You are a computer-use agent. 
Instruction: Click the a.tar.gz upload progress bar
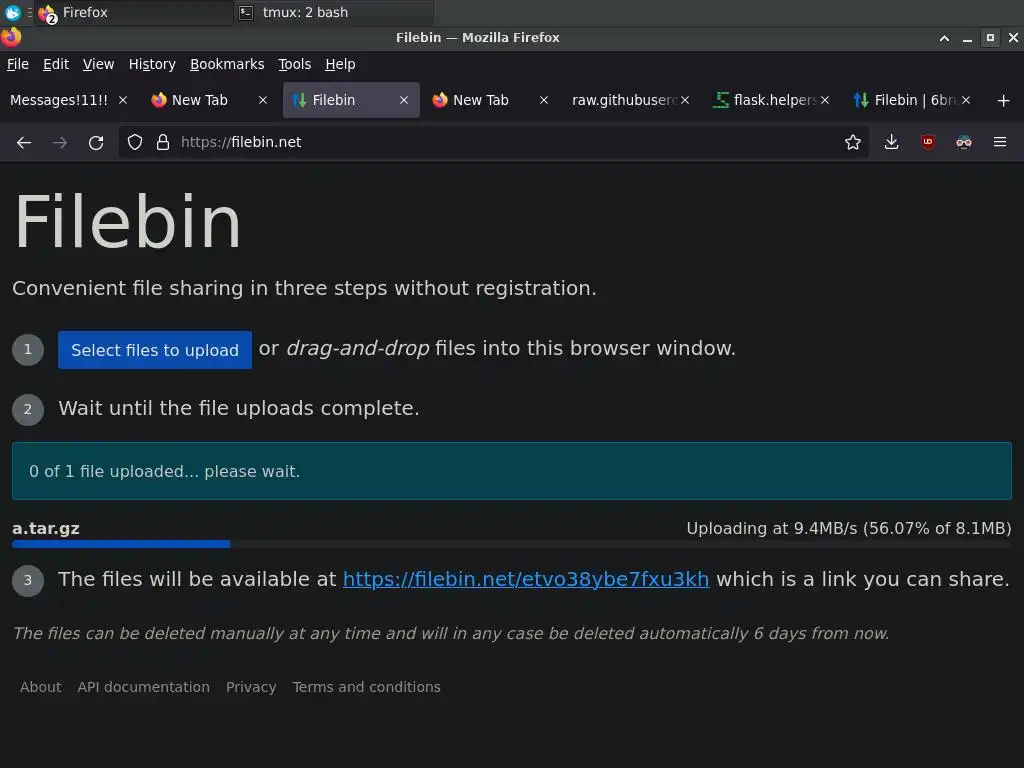(512, 544)
